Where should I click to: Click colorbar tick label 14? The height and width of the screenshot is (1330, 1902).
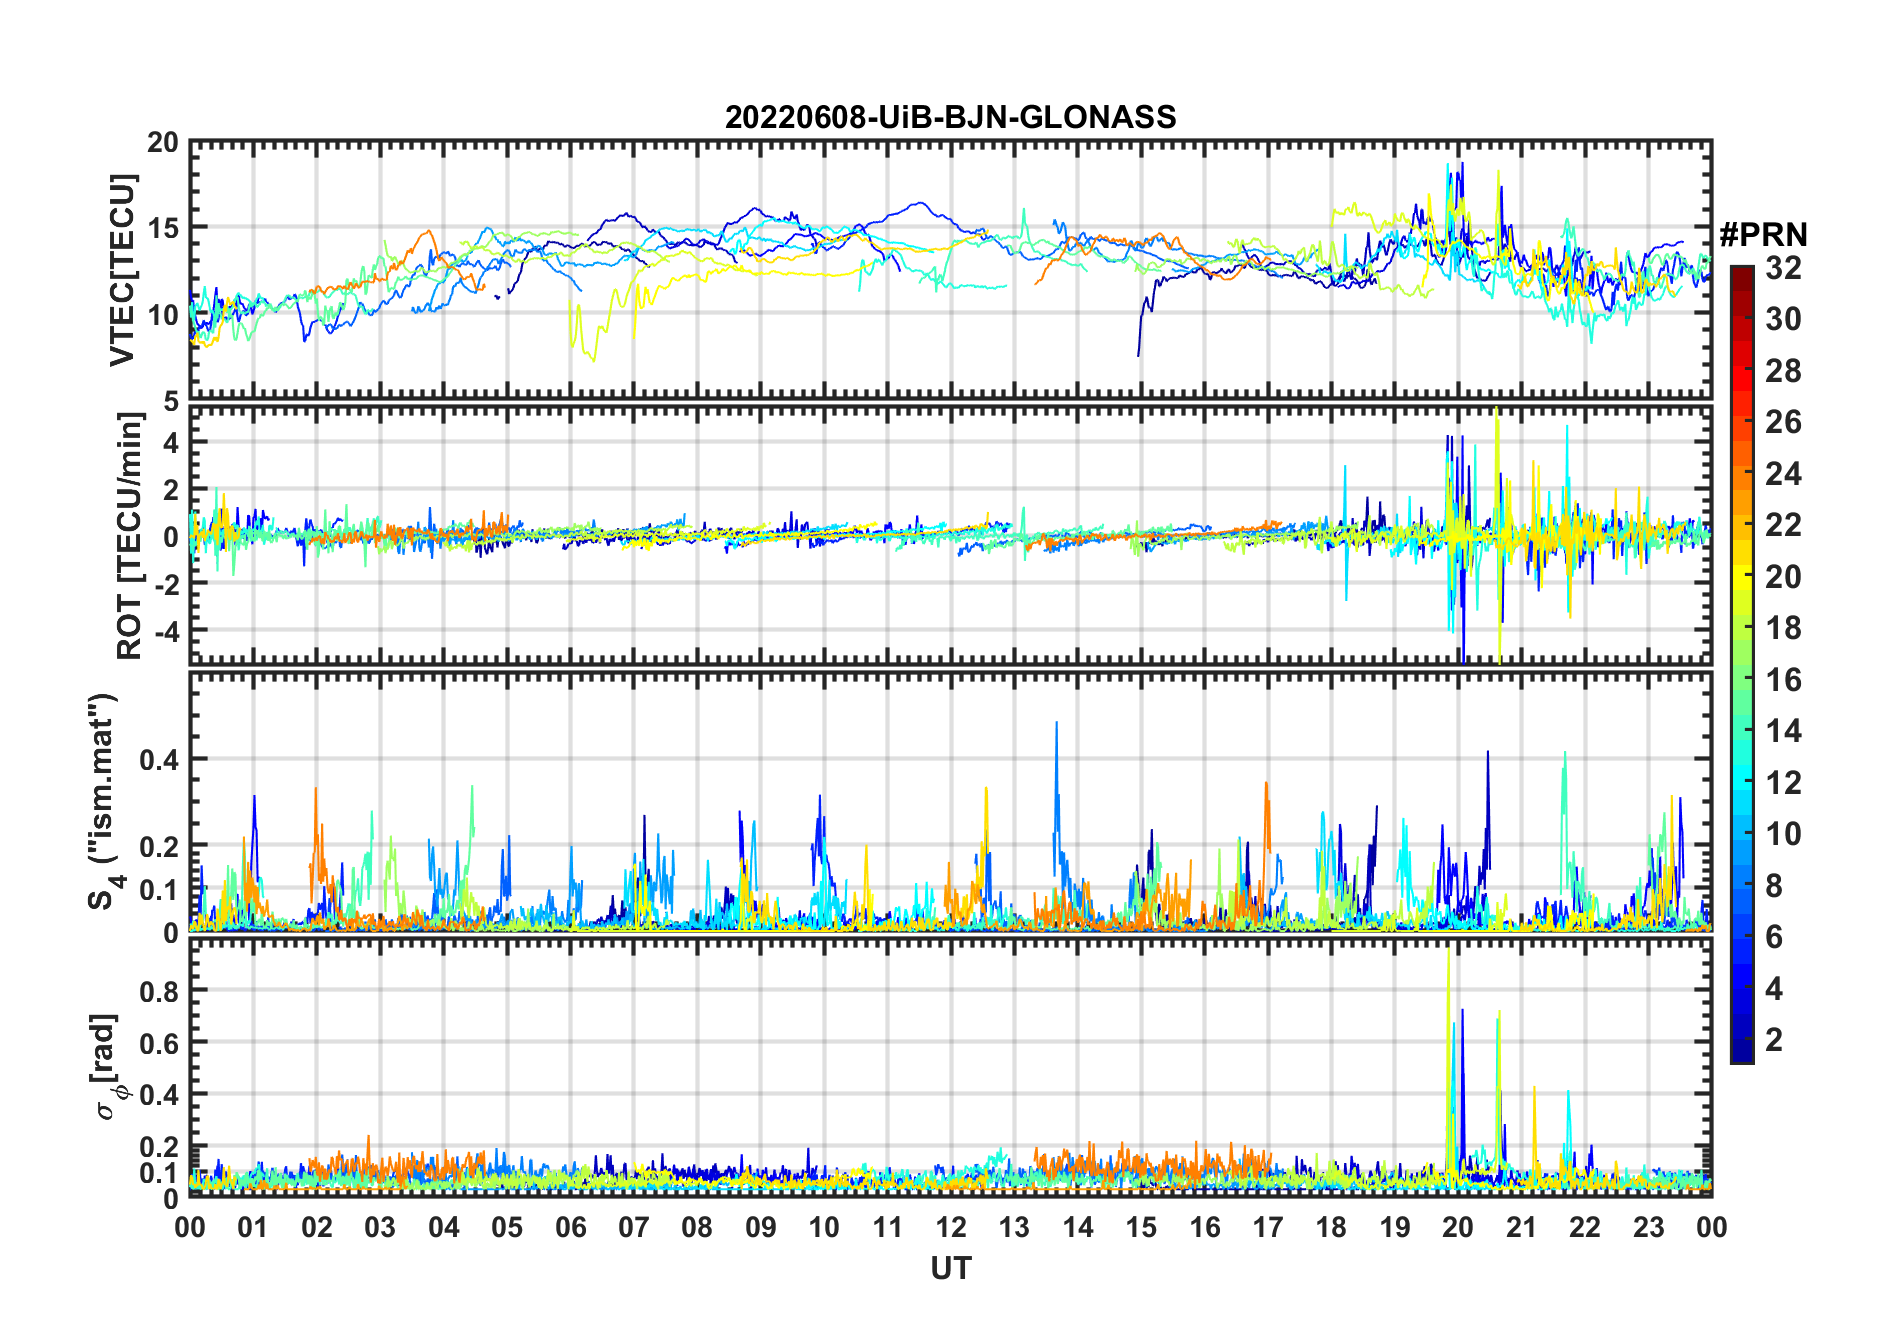(x=1783, y=731)
